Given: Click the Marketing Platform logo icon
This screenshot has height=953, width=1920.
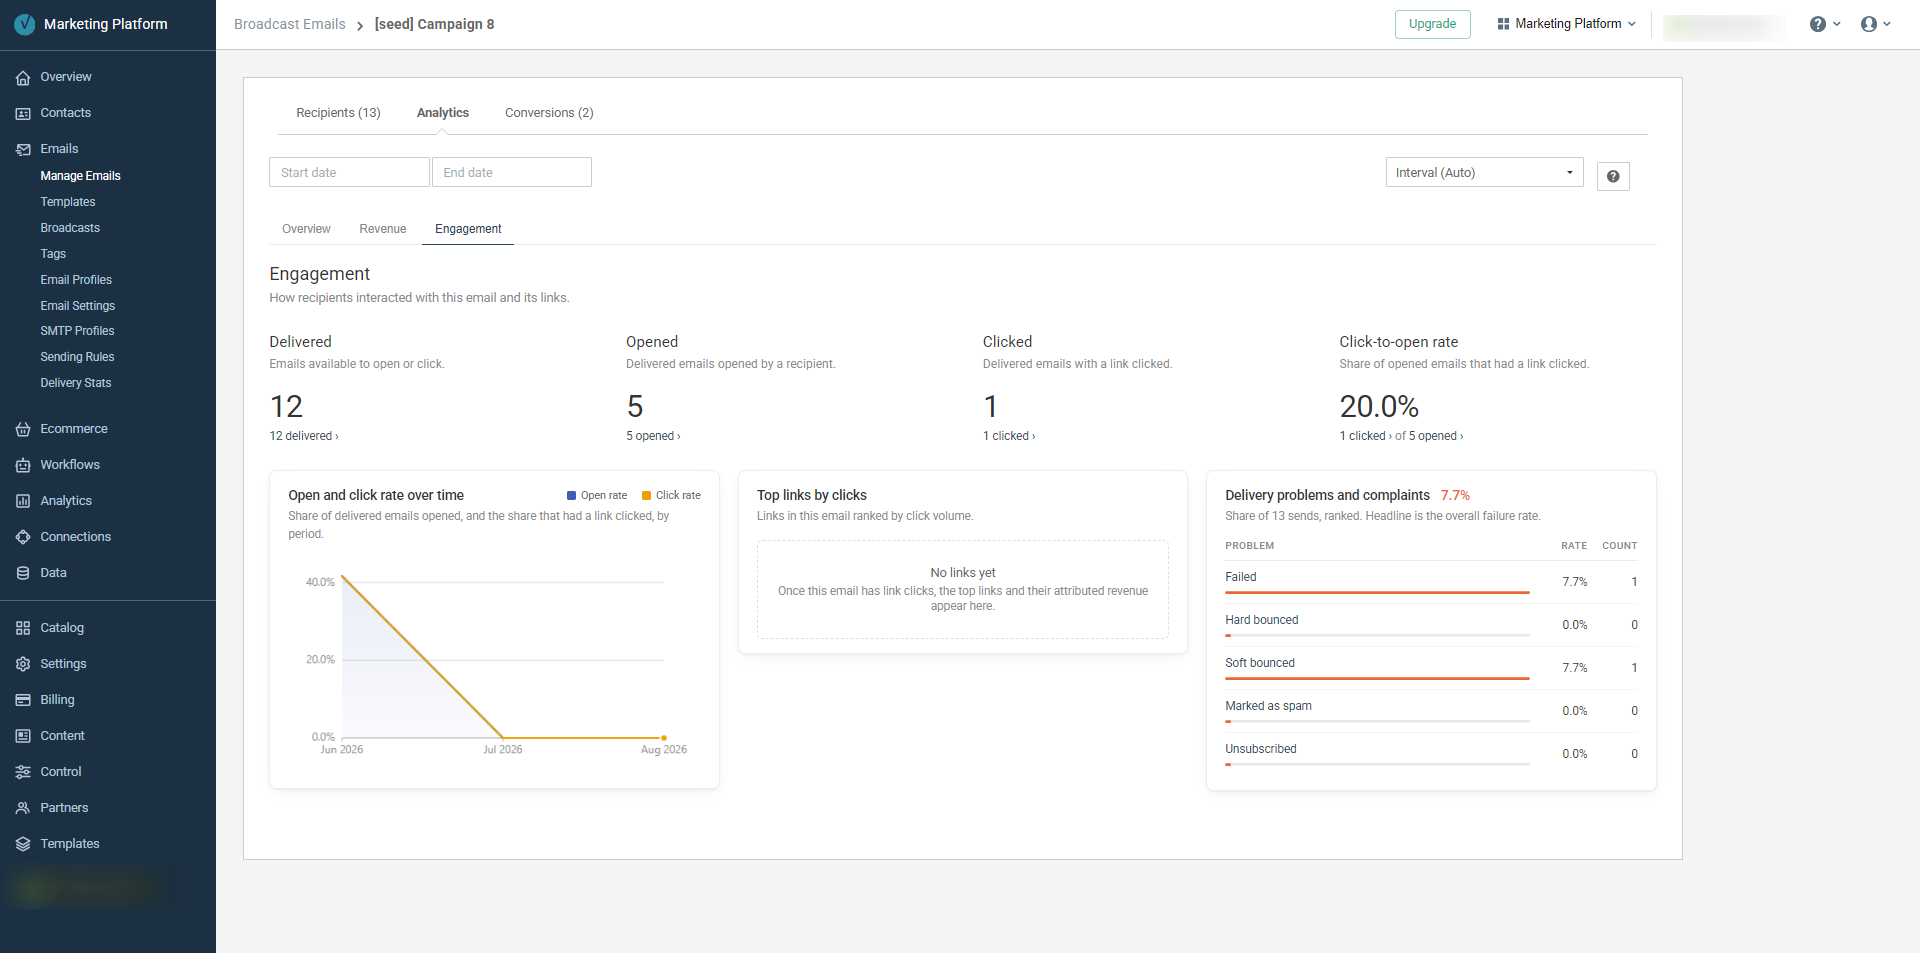Looking at the screenshot, I should click(24, 24).
